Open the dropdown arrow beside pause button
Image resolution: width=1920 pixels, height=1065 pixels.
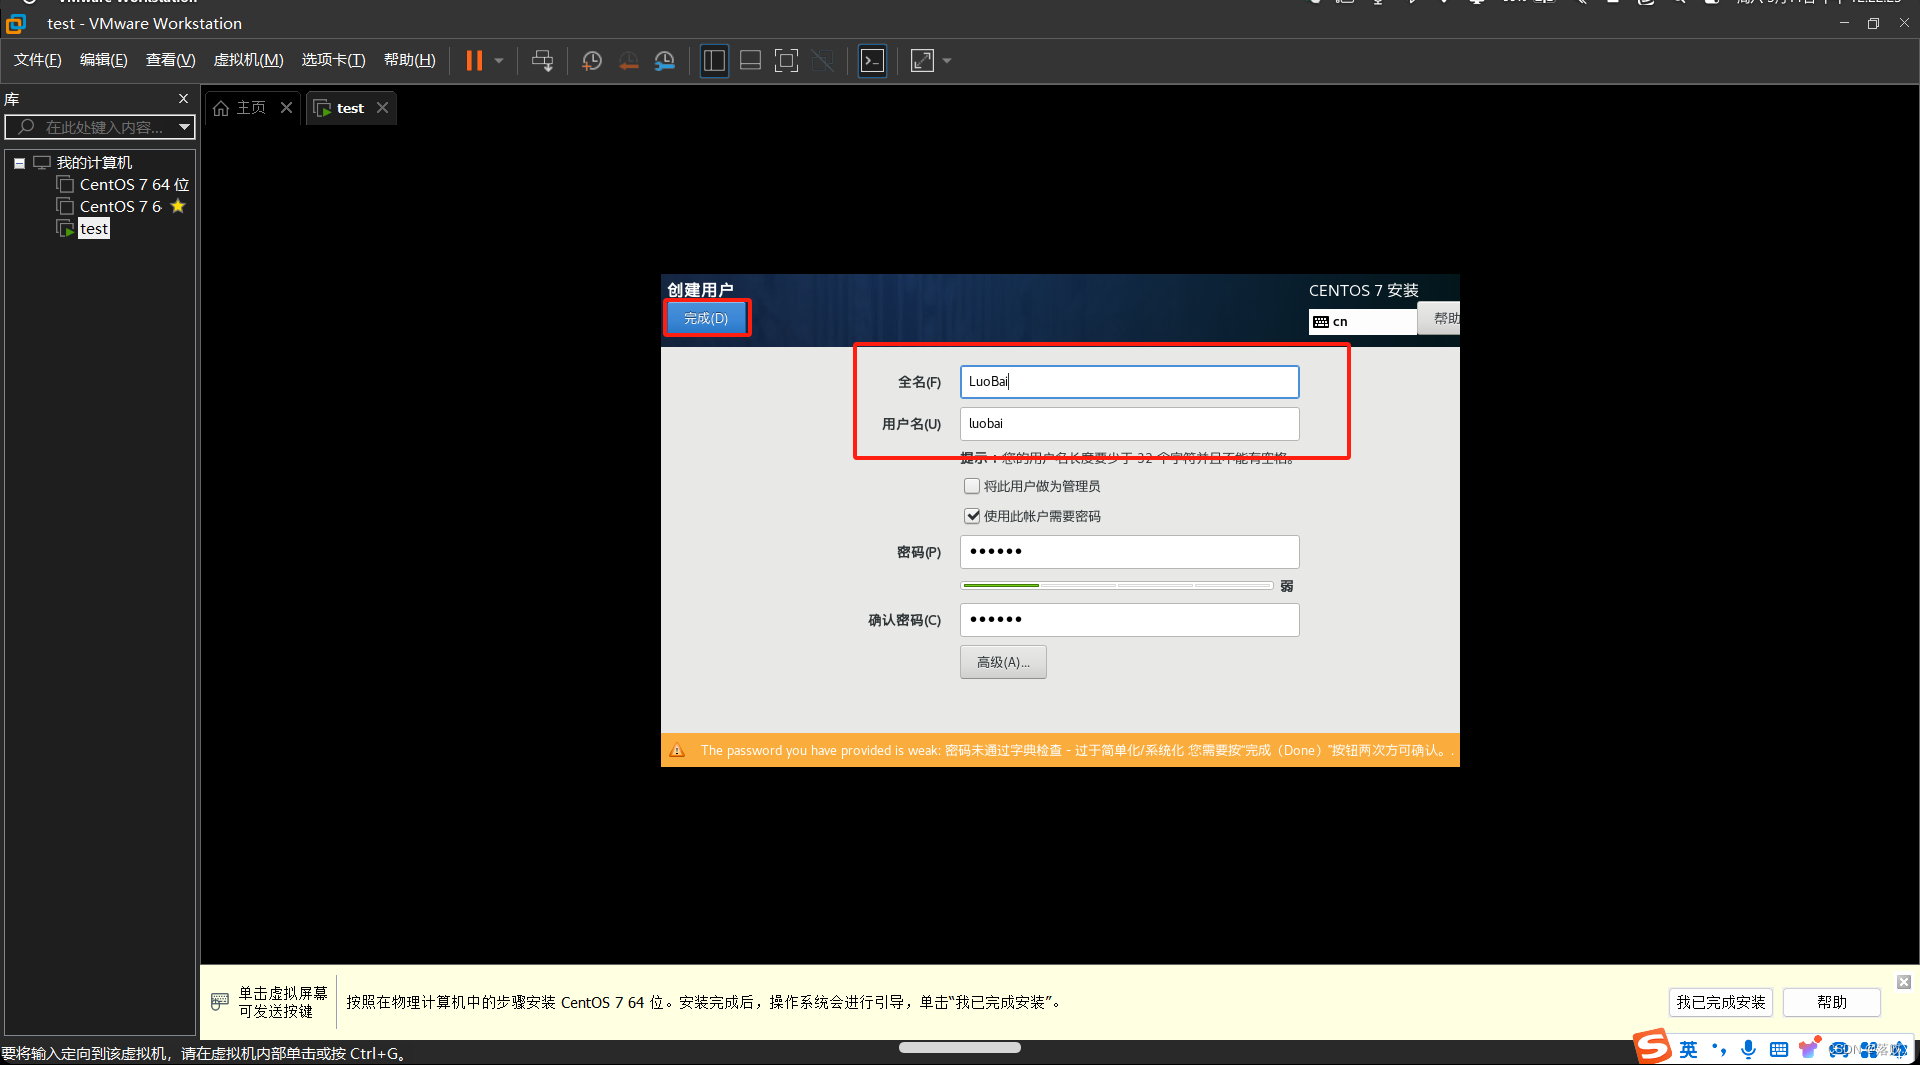[499, 61]
